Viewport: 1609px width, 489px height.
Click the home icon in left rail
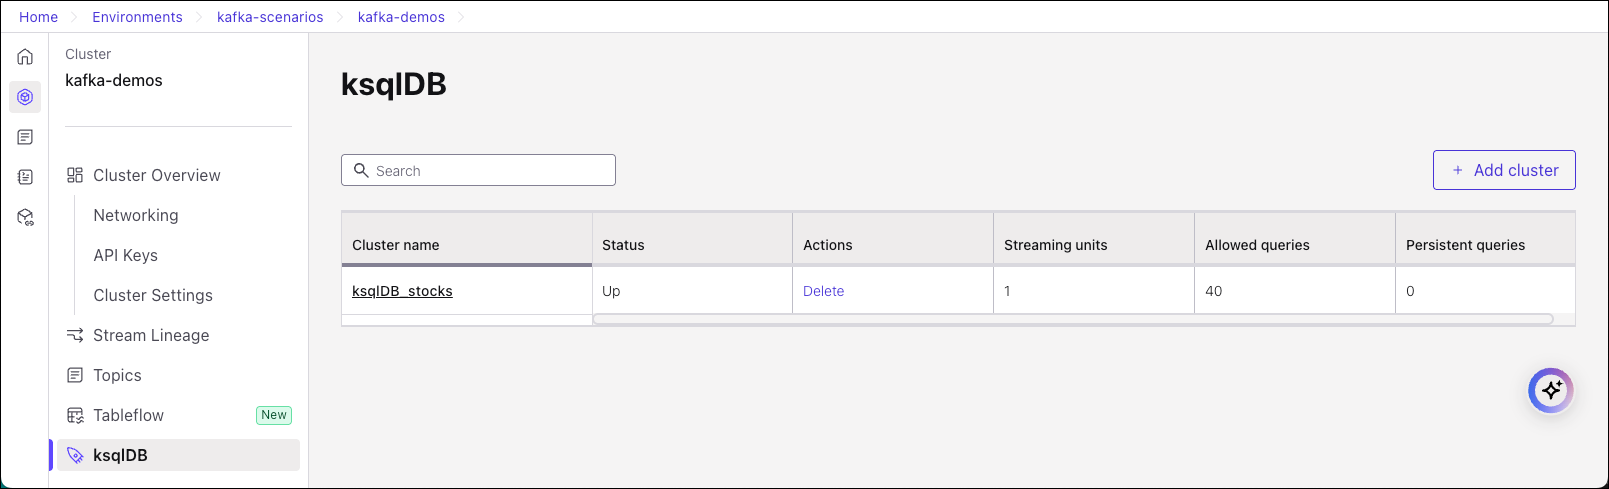pyautogui.click(x=25, y=57)
